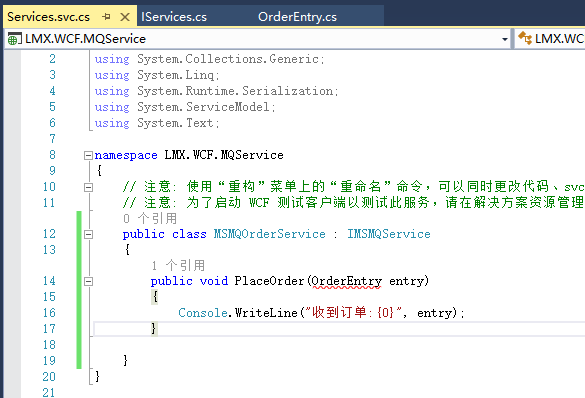Collapse the namespace LMX.WCF.MQService block
This screenshot has width=585, height=398.
88,155
